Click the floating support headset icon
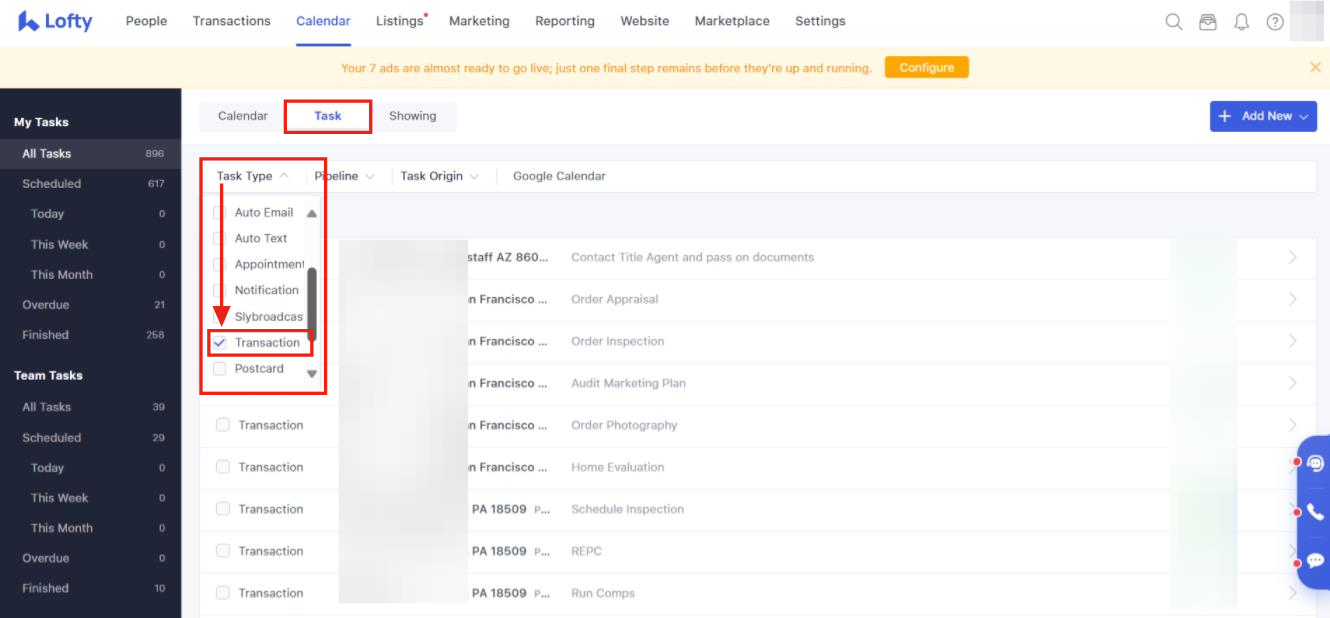 pyautogui.click(x=1315, y=463)
